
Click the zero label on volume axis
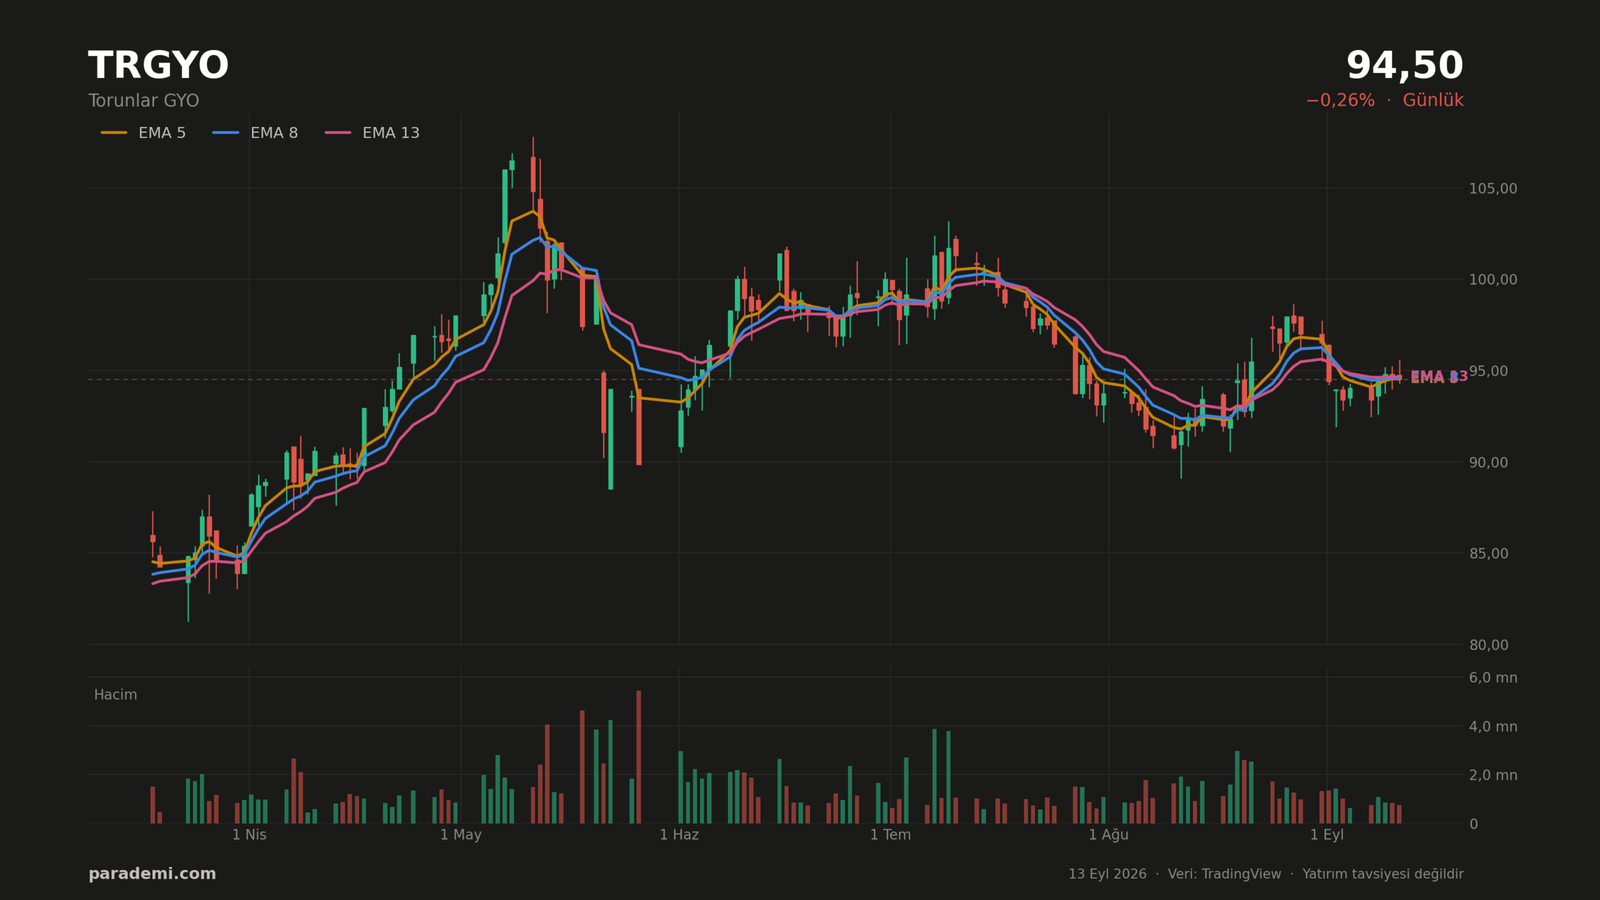click(x=1473, y=824)
